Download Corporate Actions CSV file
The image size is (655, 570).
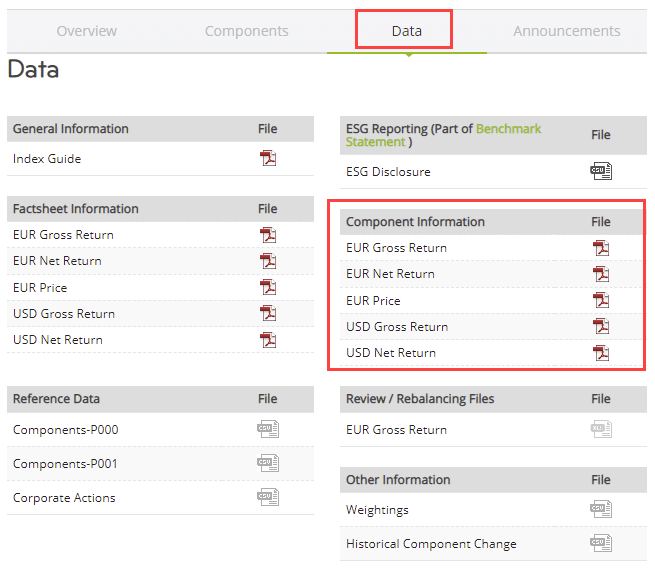click(267, 497)
